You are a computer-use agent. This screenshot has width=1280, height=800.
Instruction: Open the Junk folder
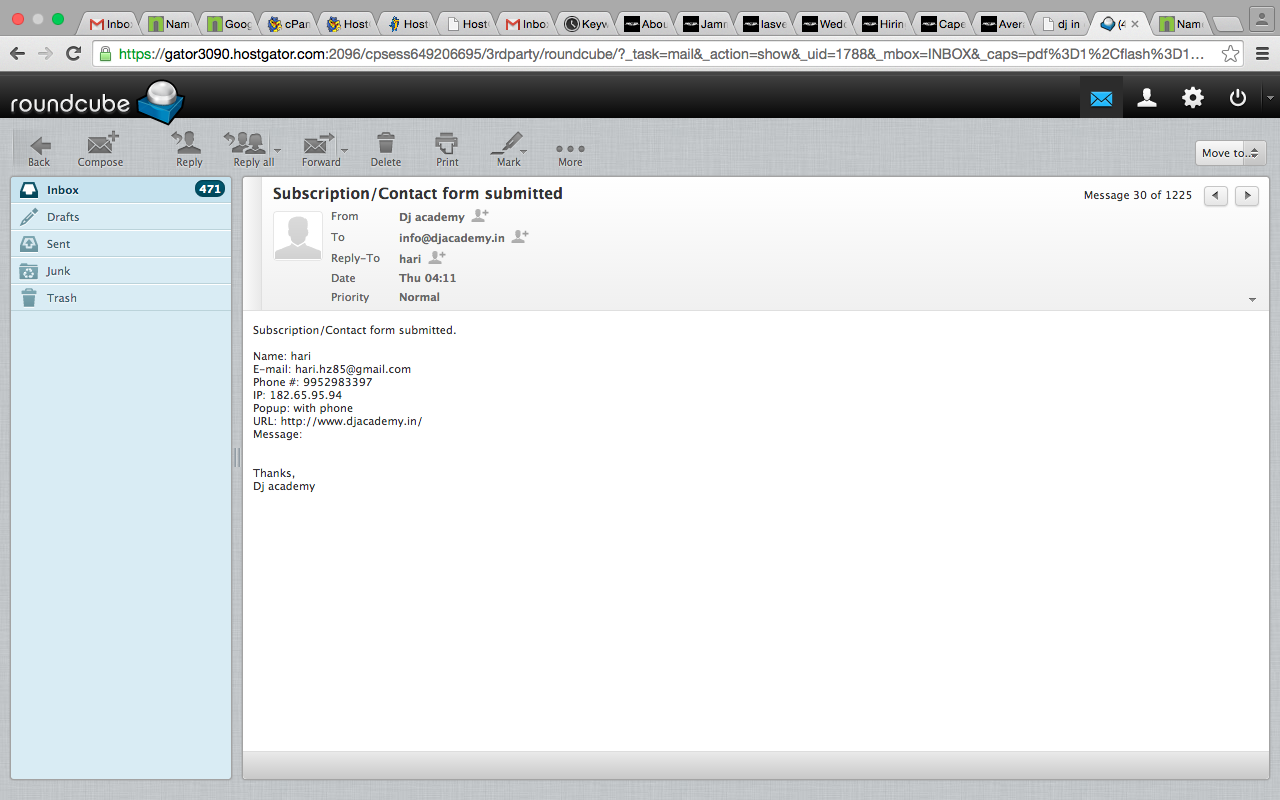coord(121,271)
